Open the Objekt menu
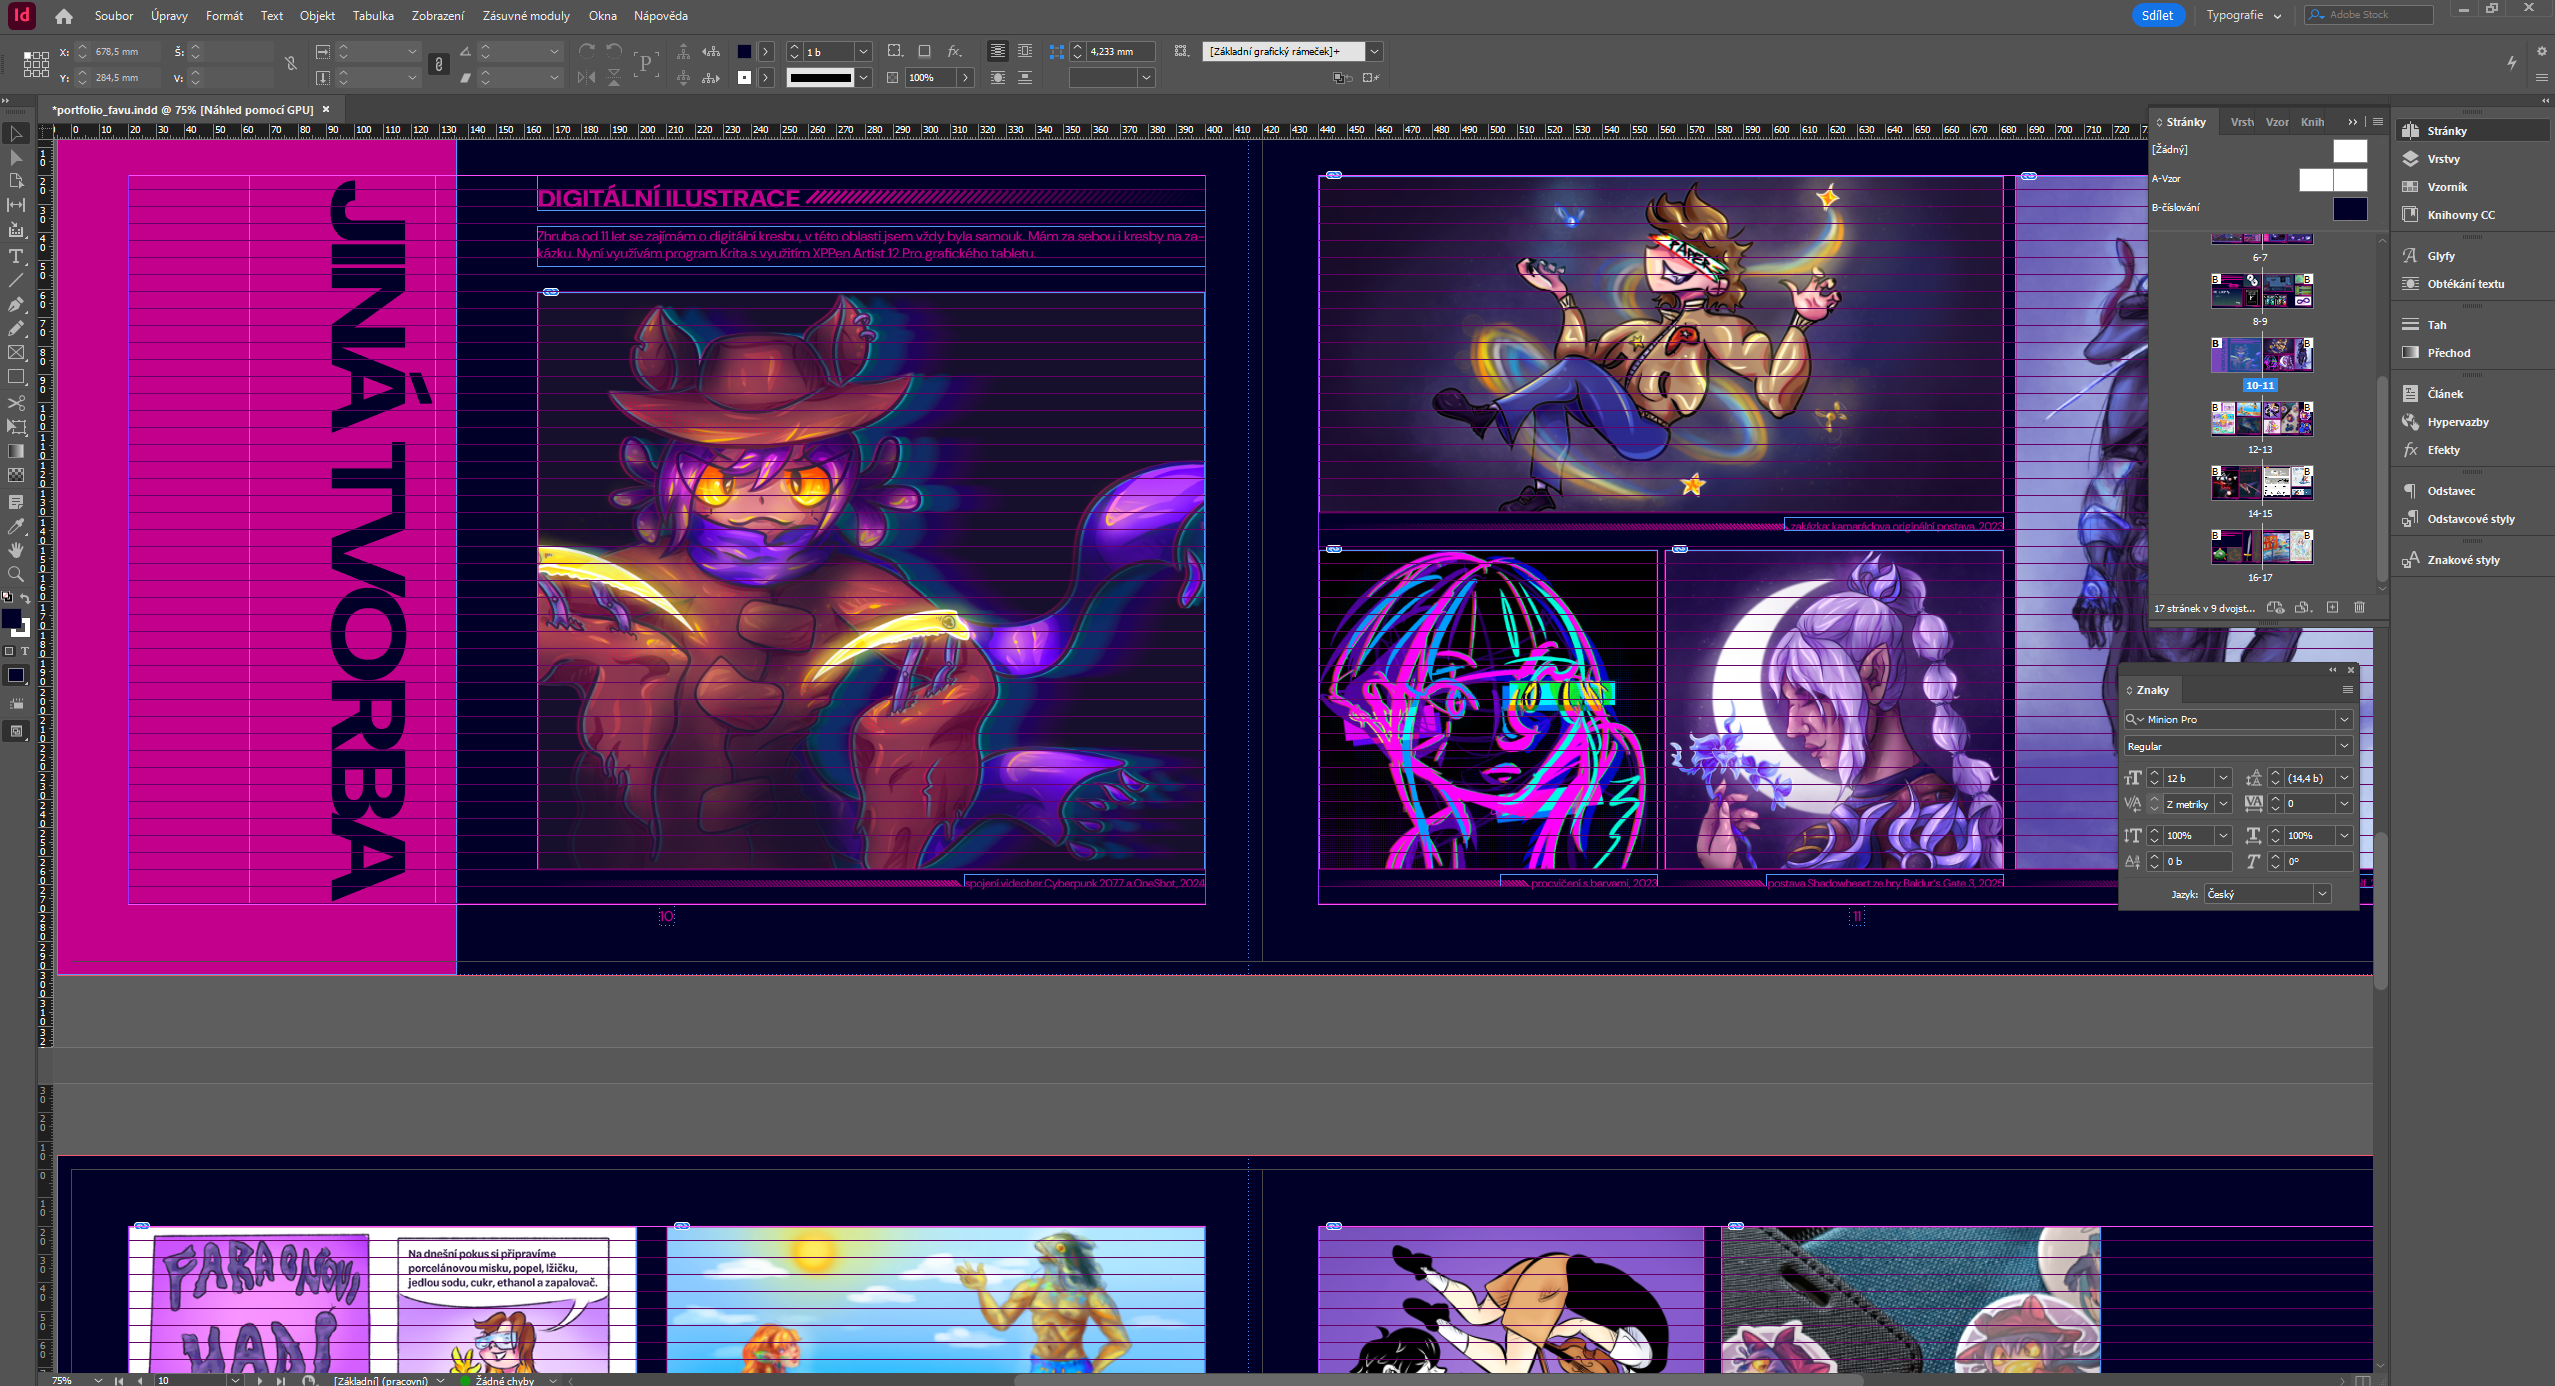Viewport: 2555px width, 1386px height. coord(317,15)
